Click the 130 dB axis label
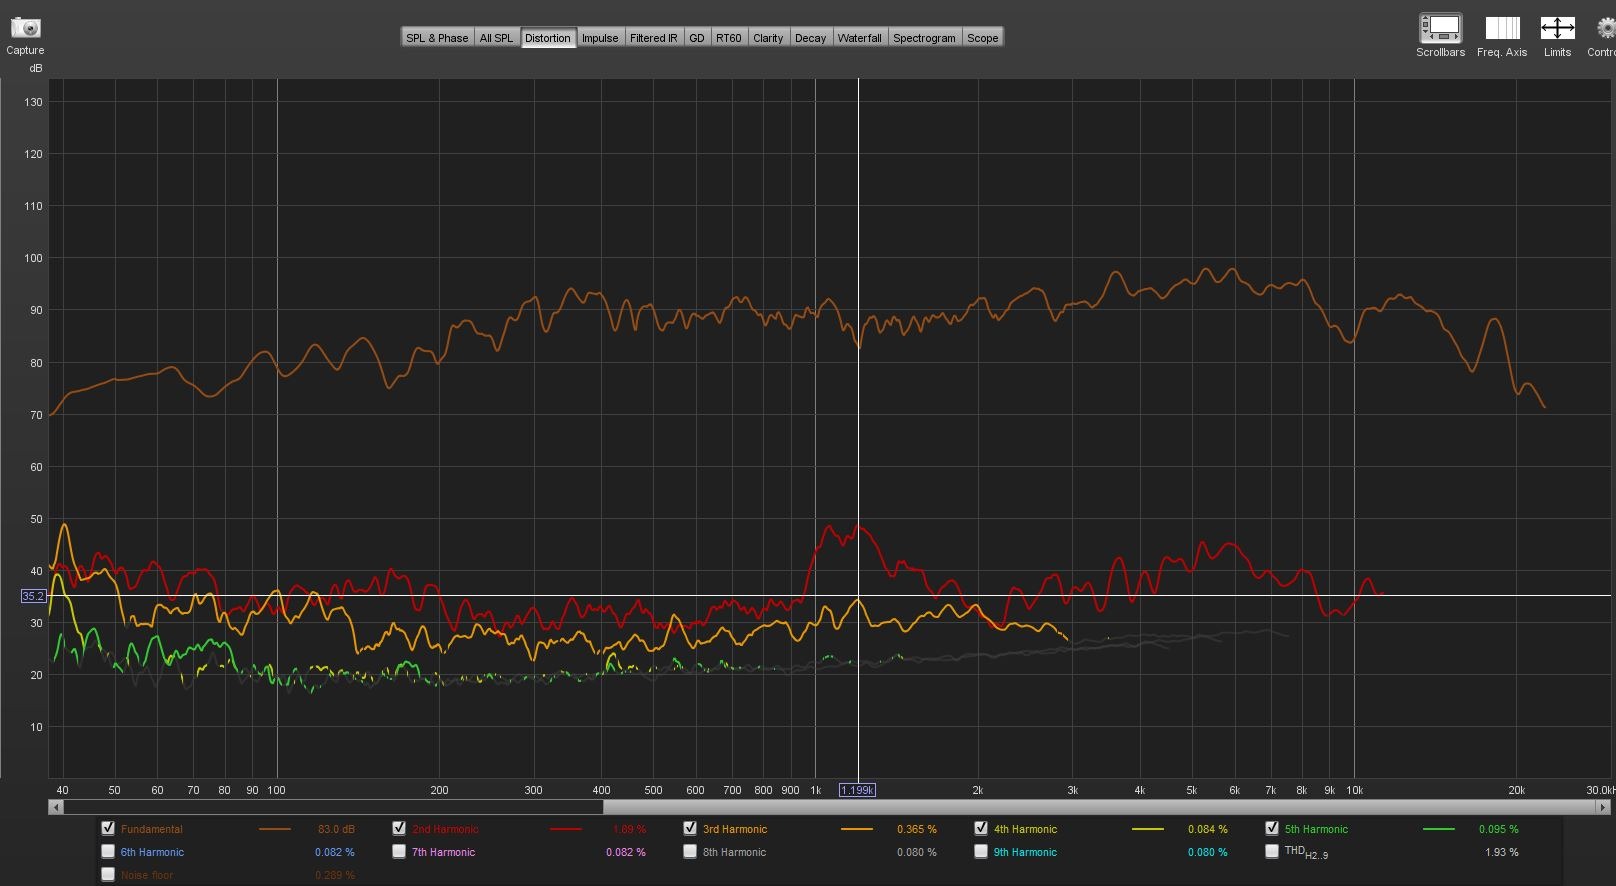 (33, 102)
